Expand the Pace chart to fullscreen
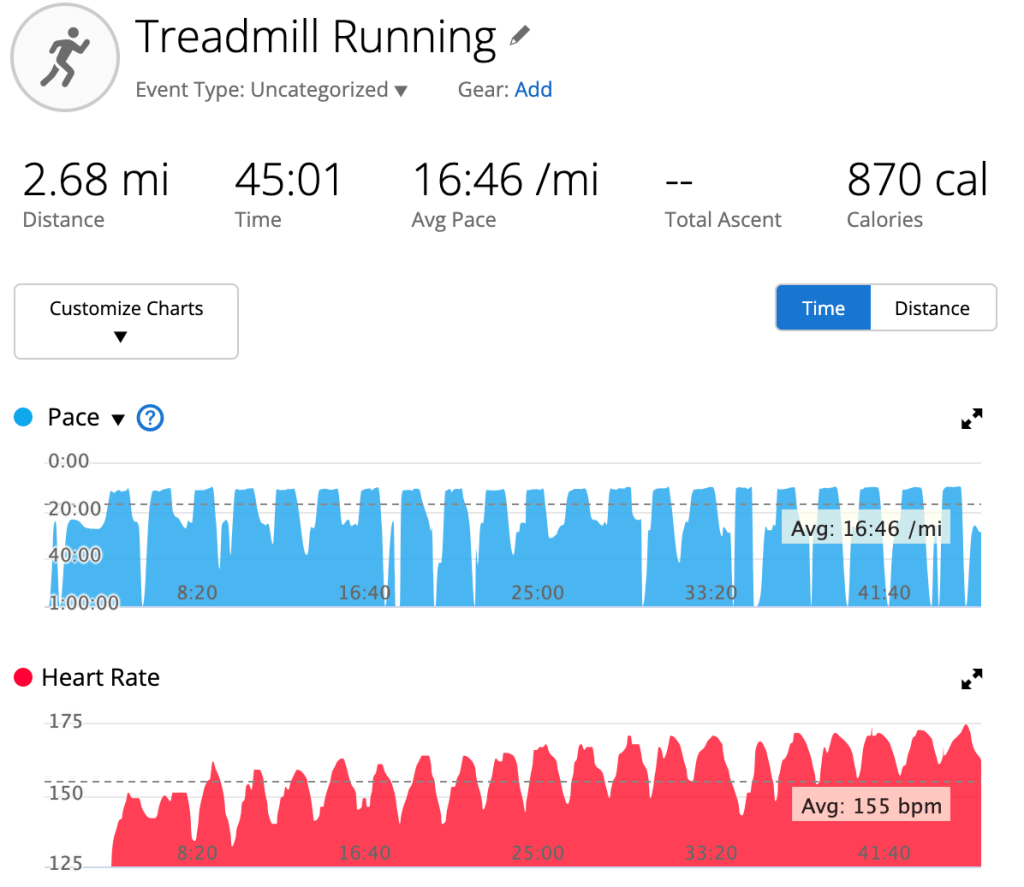Image resolution: width=1024 pixels, height=887 pixels. point(971,419)
